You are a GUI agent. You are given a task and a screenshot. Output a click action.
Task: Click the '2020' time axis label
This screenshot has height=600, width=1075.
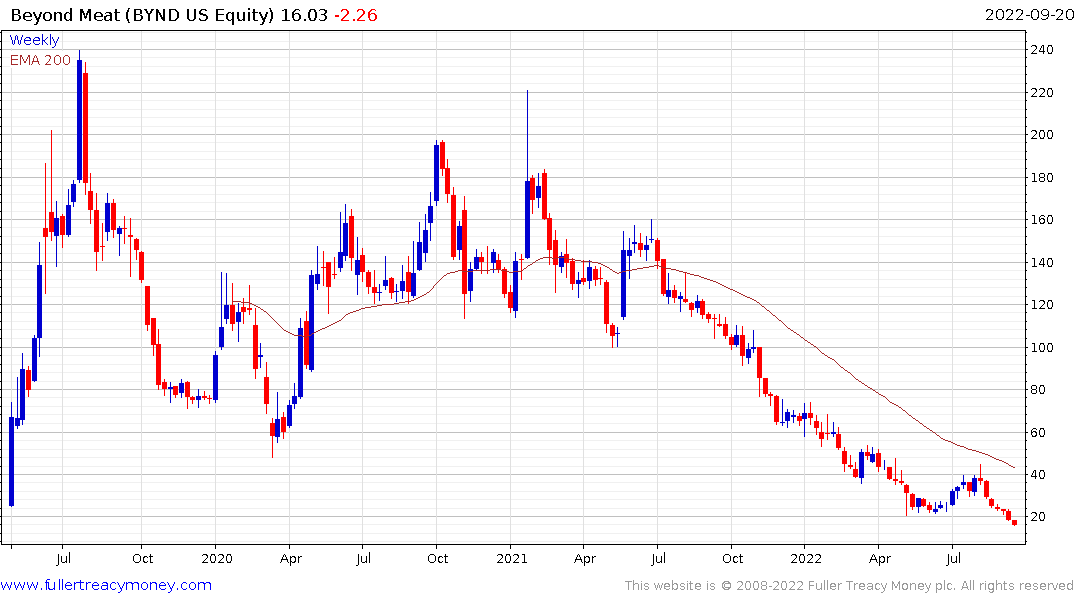[217, 559]
